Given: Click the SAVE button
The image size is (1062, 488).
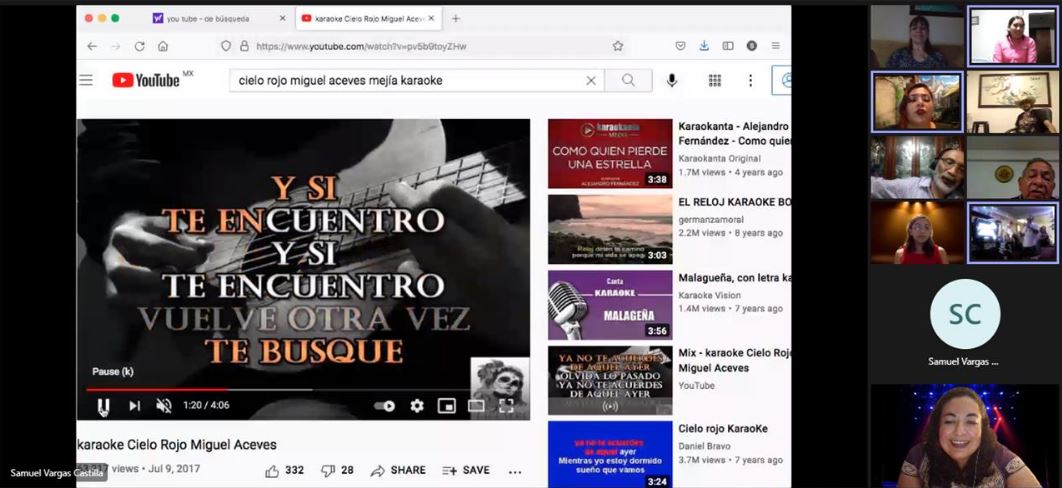Looking at the screenshot, I should point(466,470).
